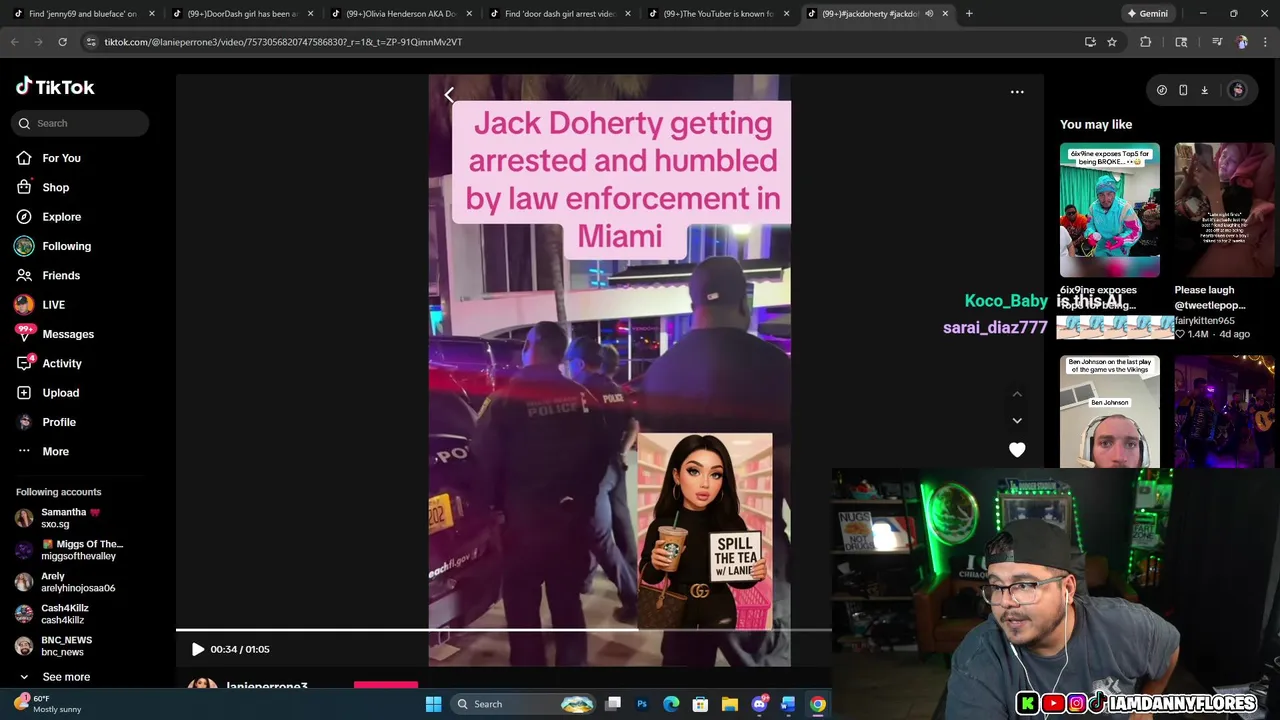1280x720 pixels.
Task: Switch to 'Olivia Henderson AKA' tab
Action: (400, 14)
